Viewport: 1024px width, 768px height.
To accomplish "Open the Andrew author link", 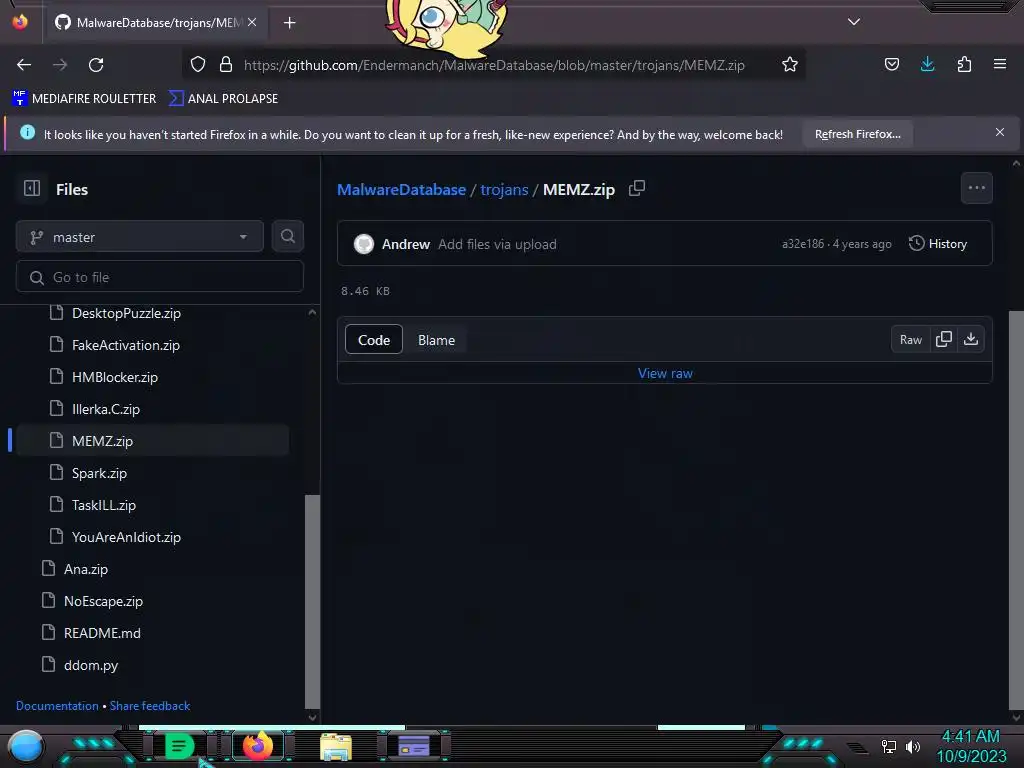I will point(406,244).
